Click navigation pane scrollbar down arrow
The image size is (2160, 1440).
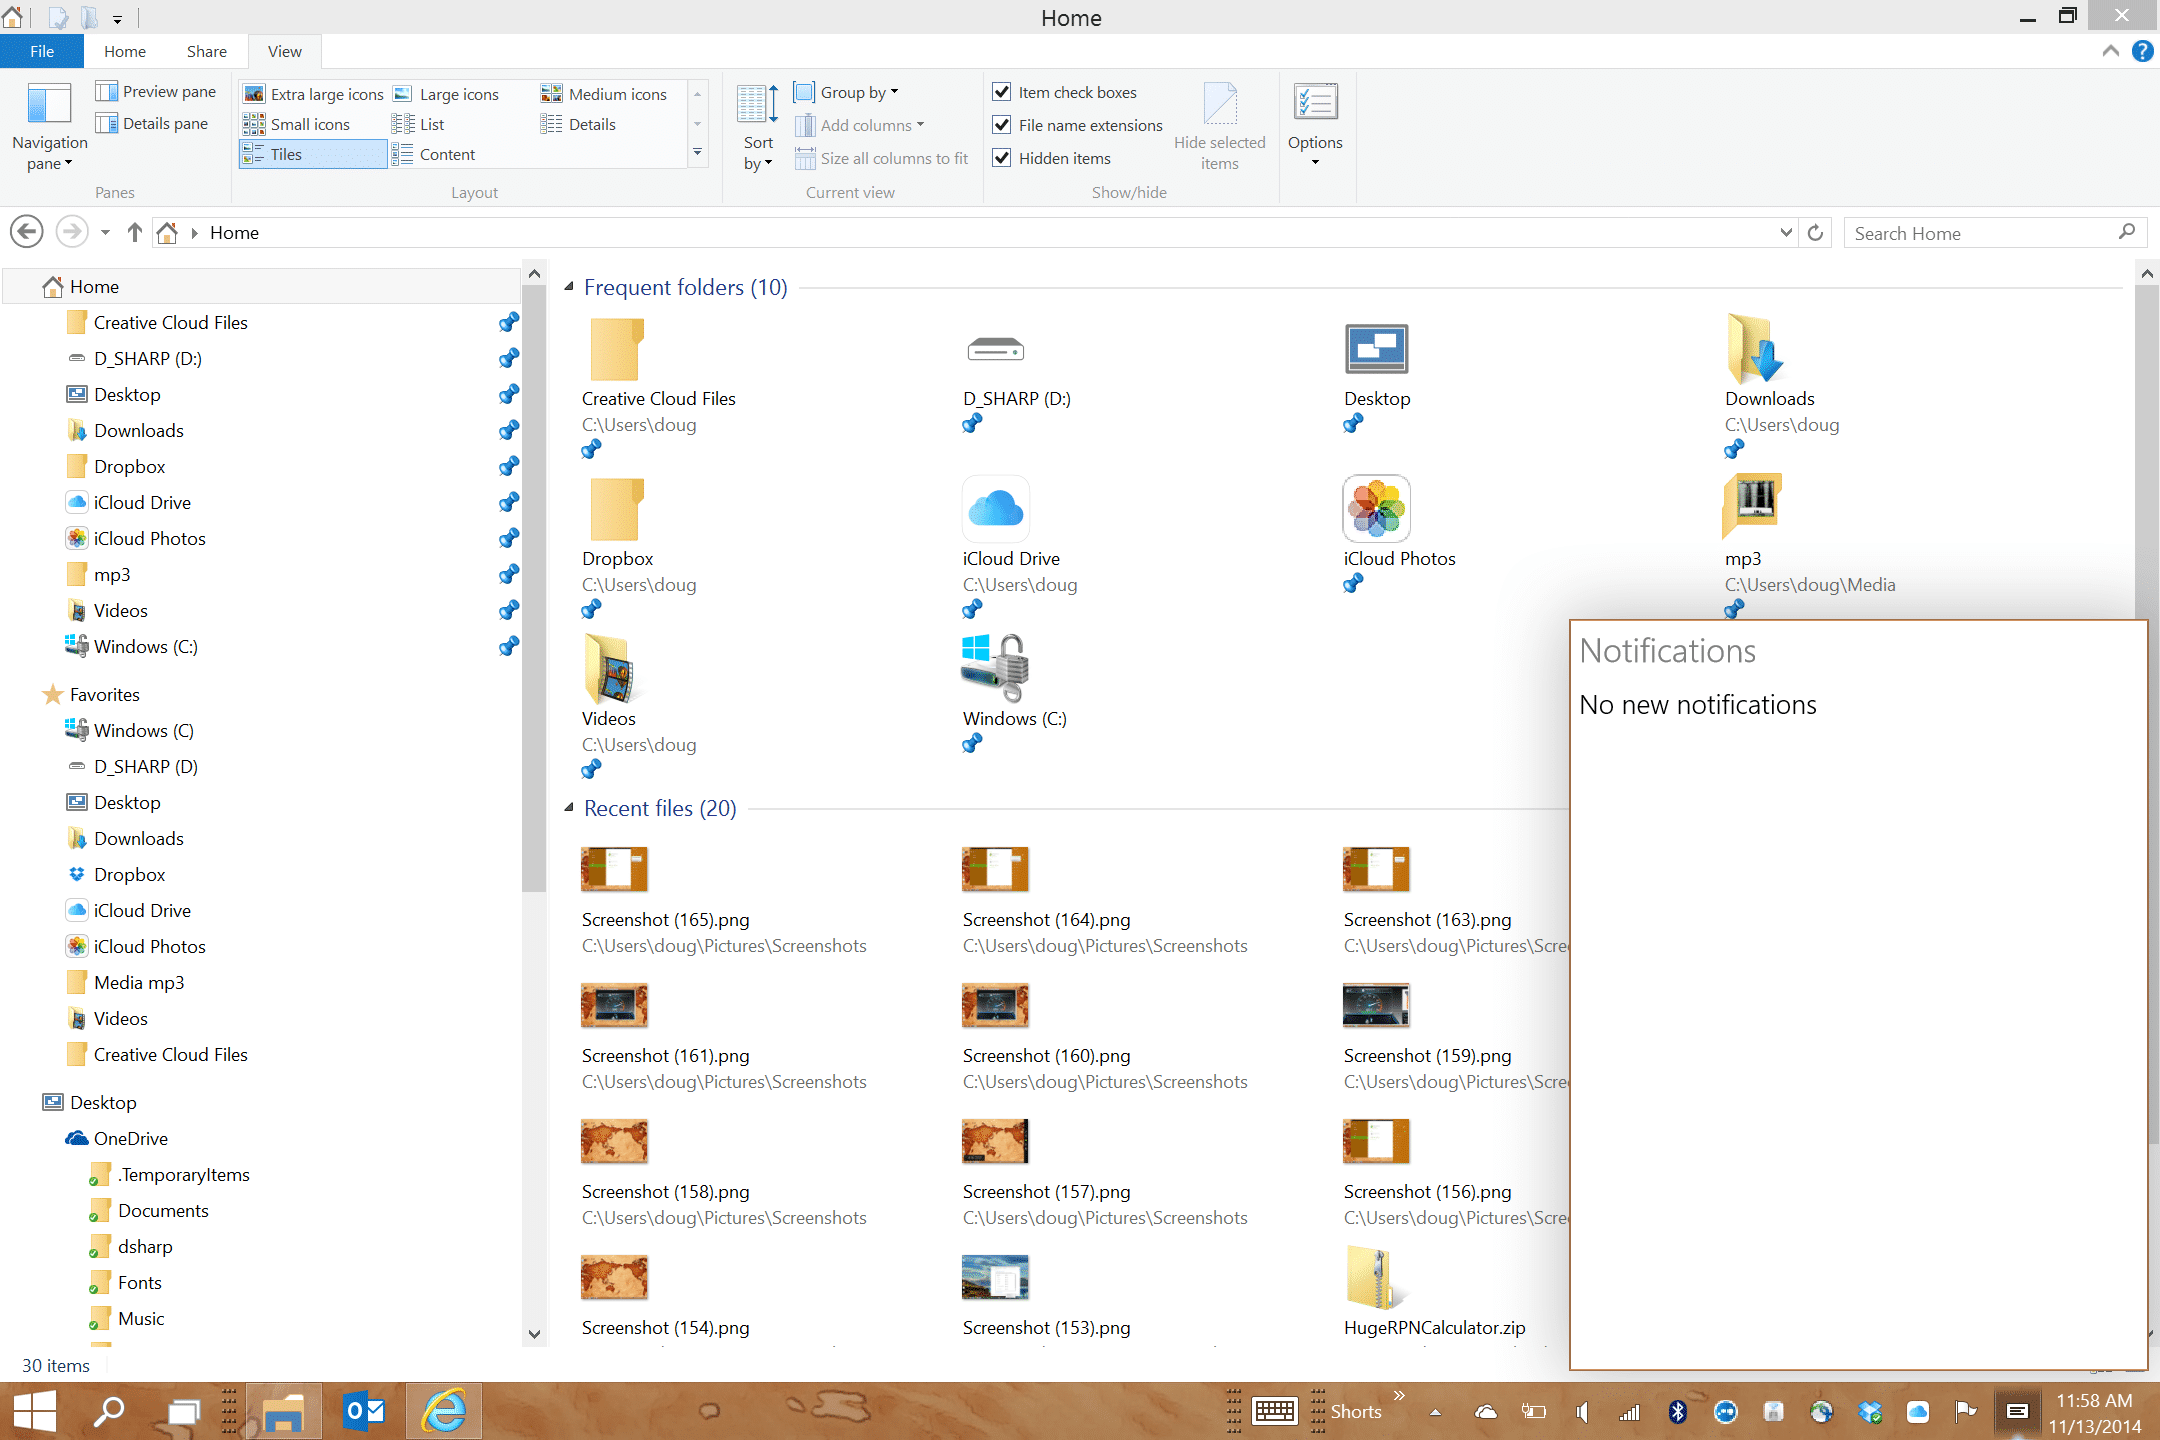coord(534,1334)
